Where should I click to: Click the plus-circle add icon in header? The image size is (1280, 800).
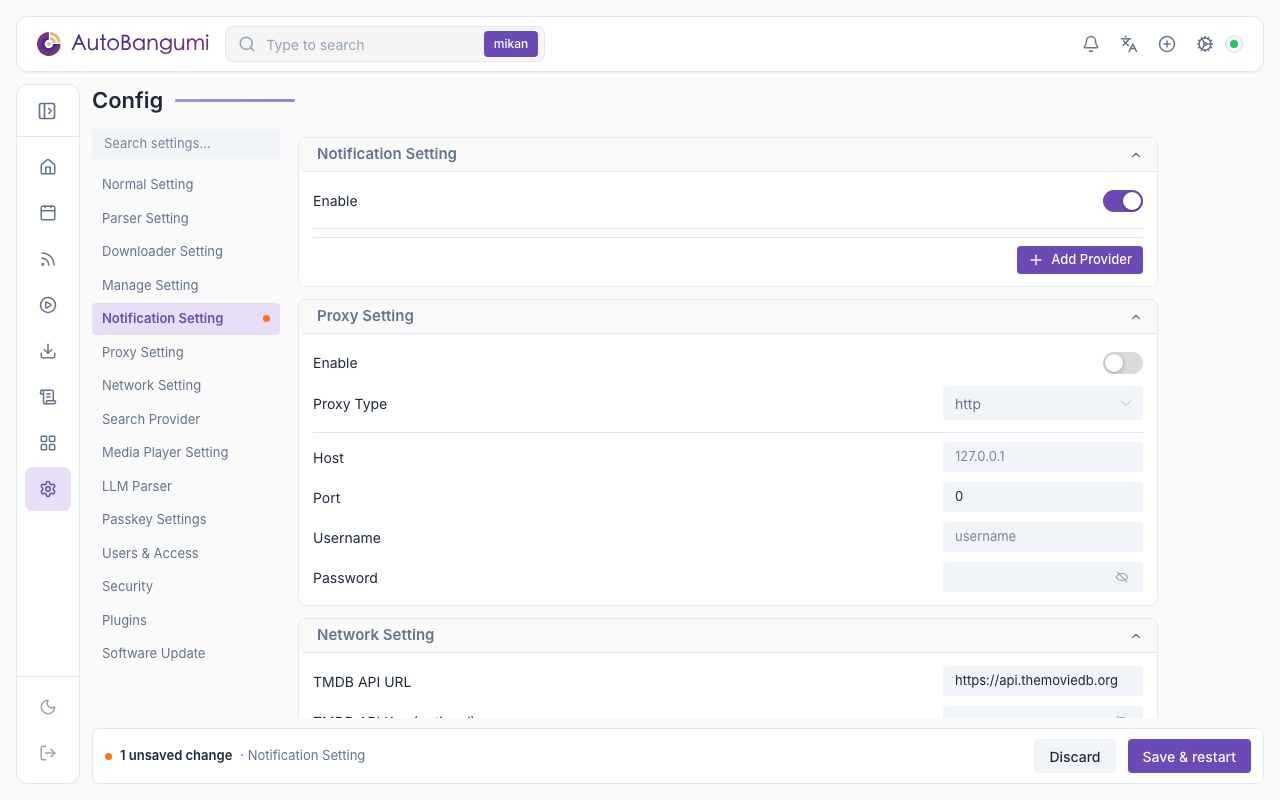point(1167,44)
